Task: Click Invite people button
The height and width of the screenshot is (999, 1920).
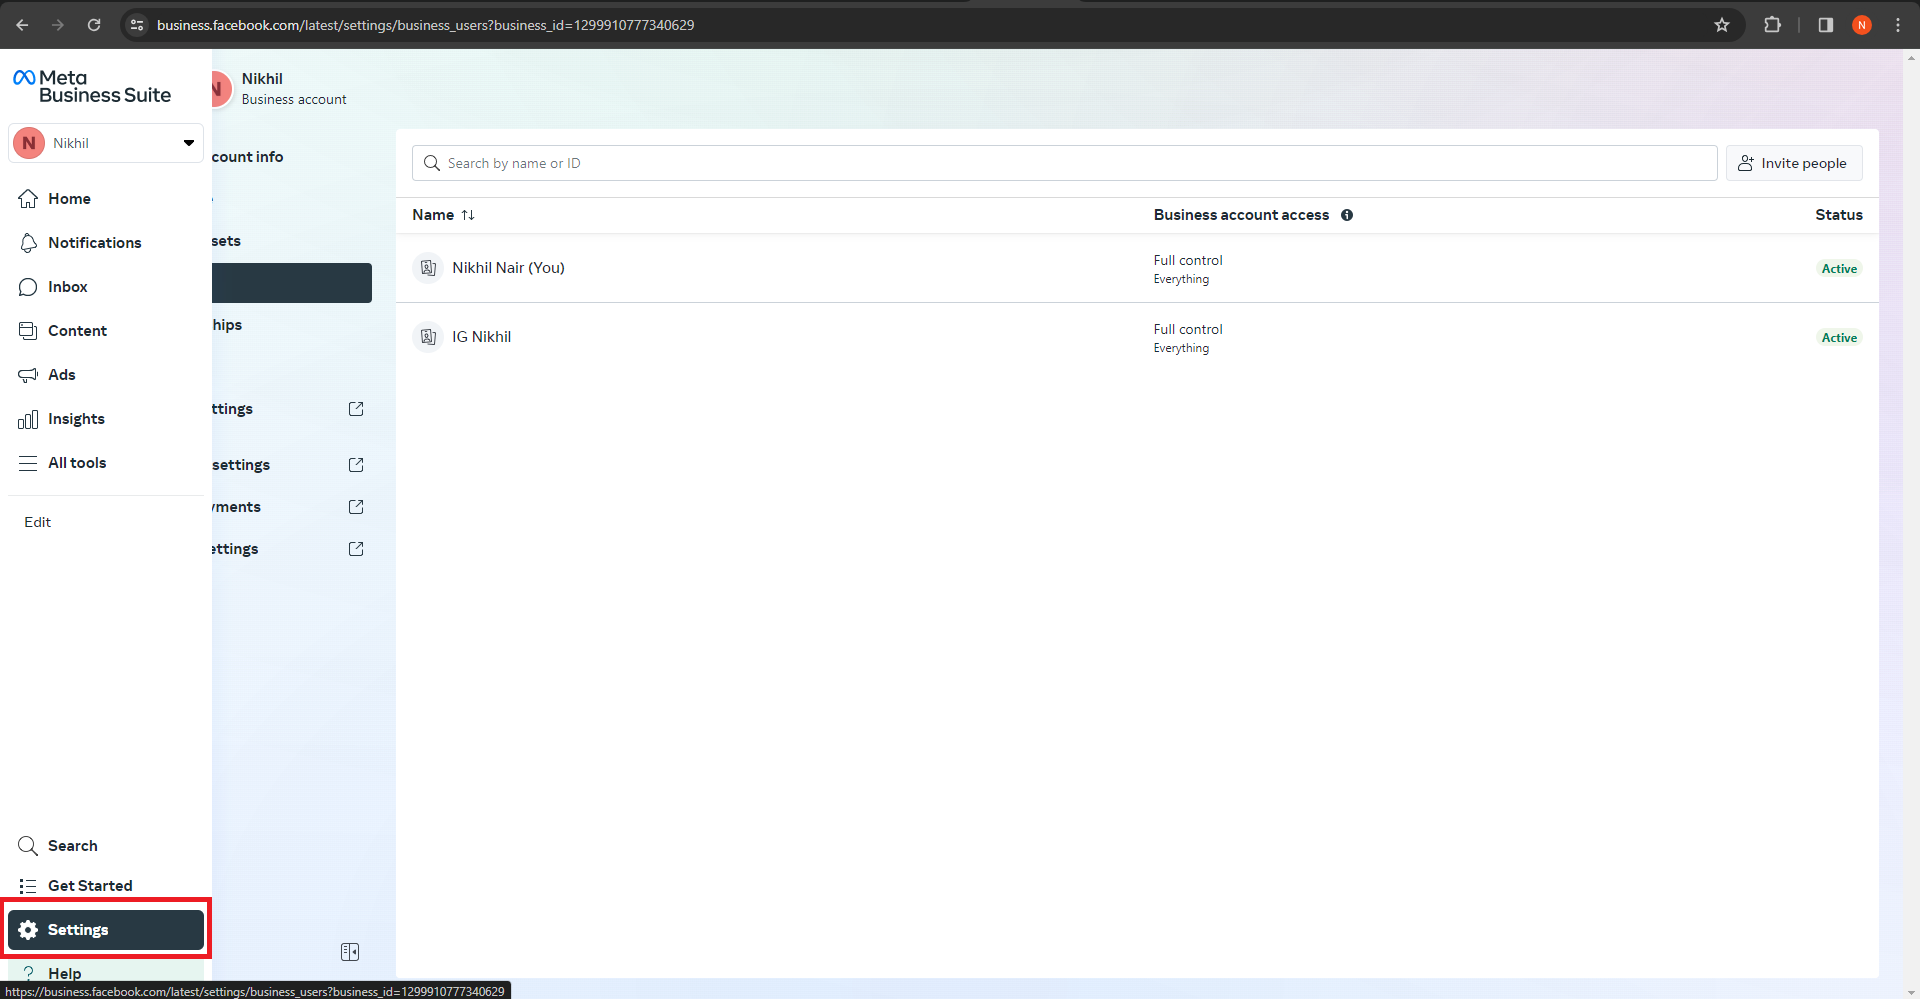Action: (1794, 163)
